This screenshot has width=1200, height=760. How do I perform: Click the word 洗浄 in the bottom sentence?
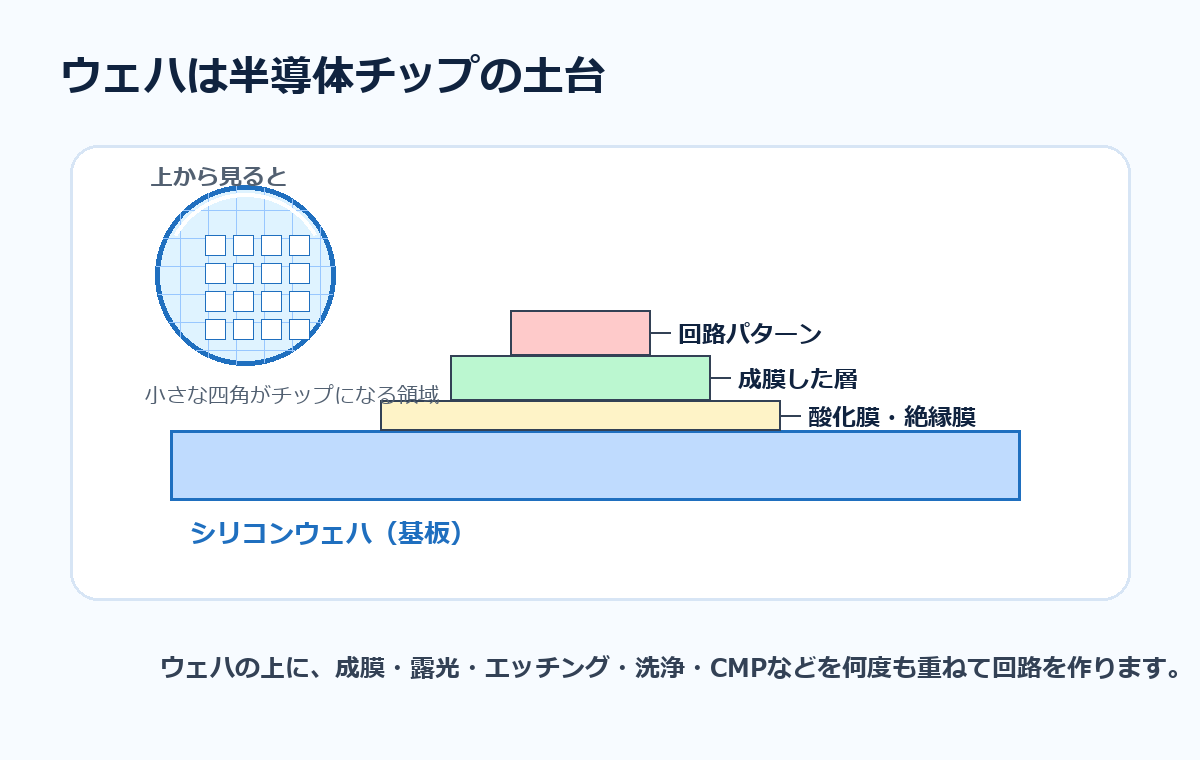coord(659,667)
